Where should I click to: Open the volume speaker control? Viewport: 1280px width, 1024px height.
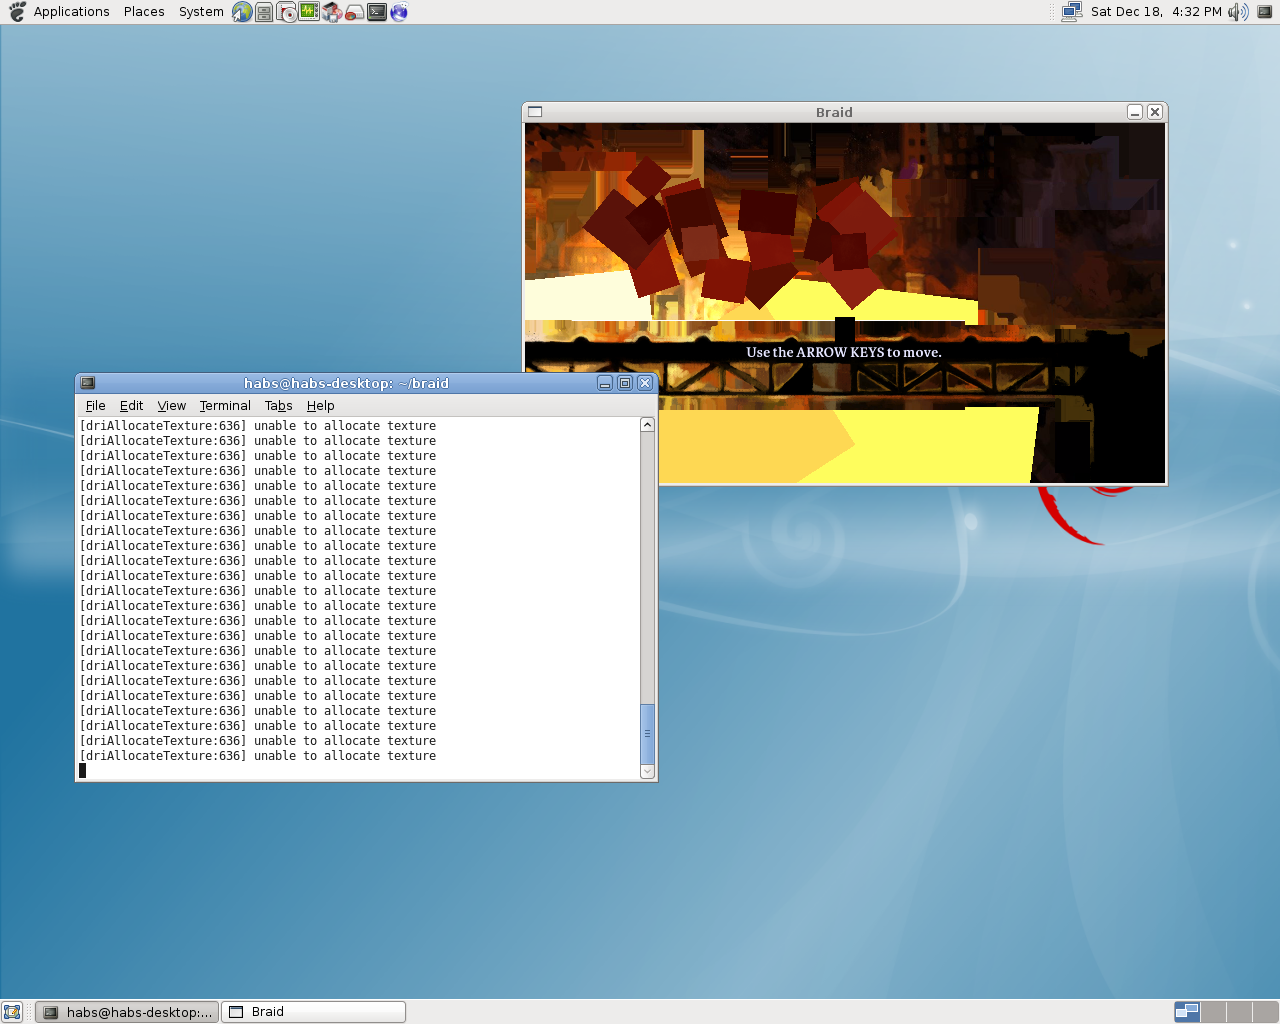pos(1238,12)
